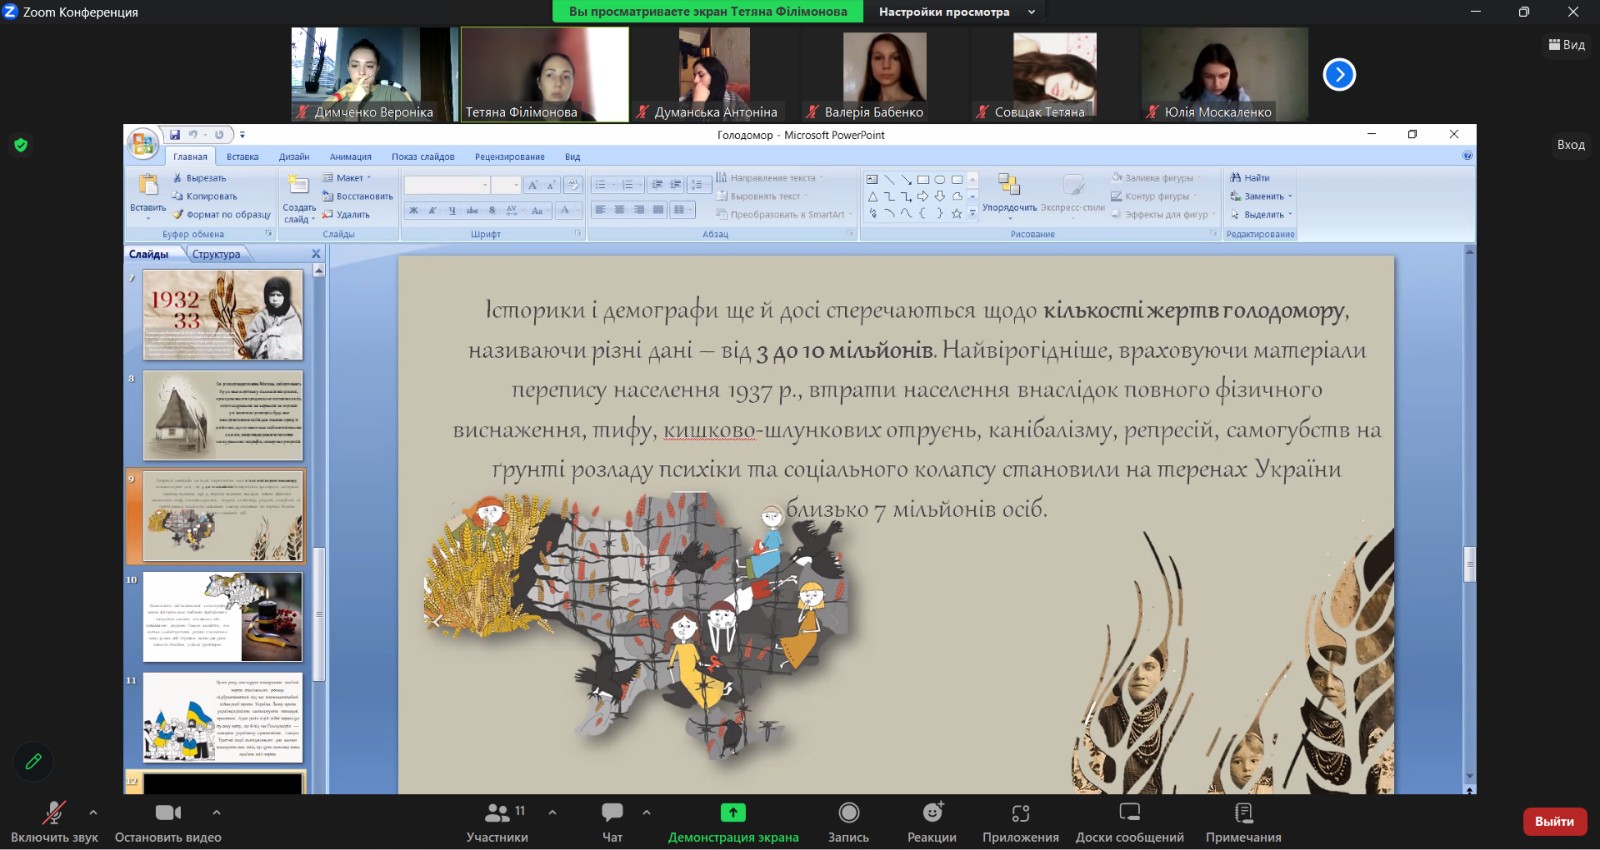This screenshot has height=850, width=1600.
Task: Switch to the Вставка ribbon tab
Action: 242,157
